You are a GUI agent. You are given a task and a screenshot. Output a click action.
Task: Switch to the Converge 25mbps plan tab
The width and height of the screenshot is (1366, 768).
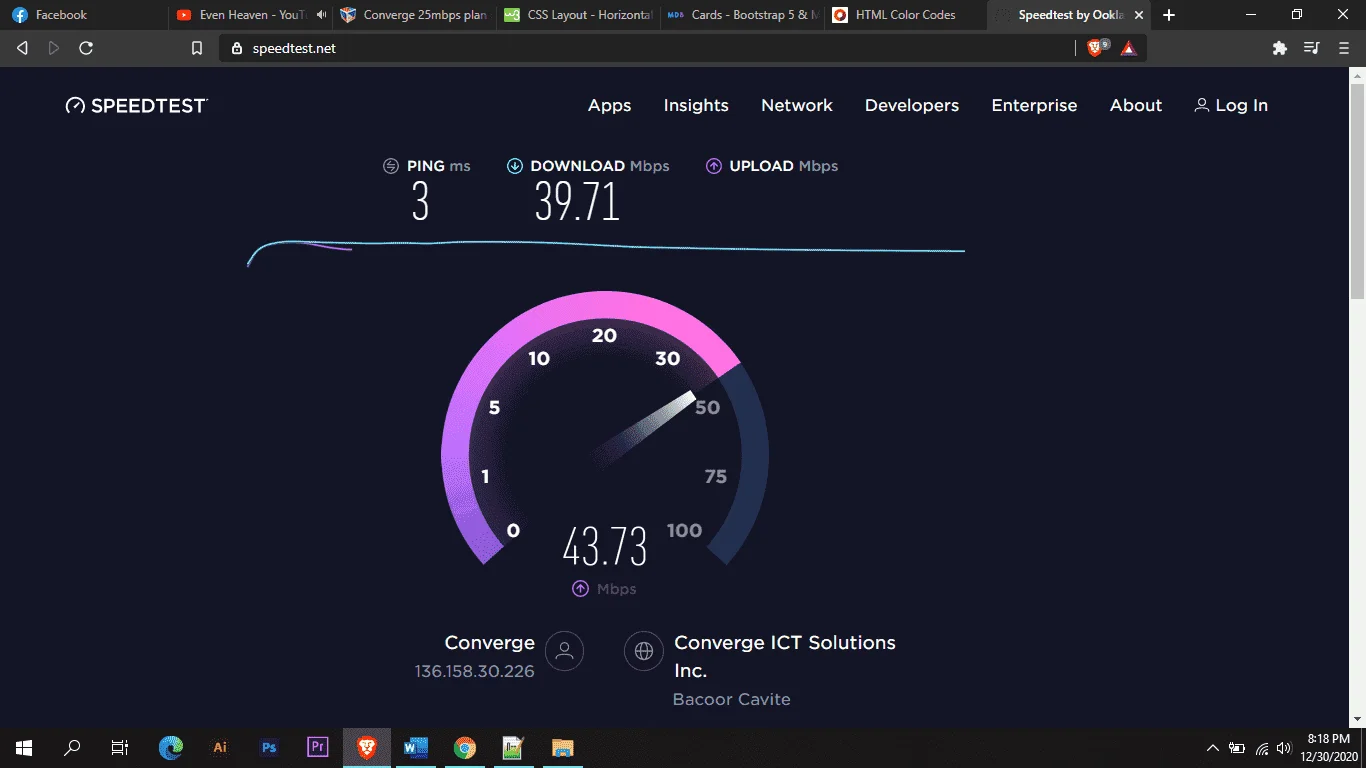[414, 15]
